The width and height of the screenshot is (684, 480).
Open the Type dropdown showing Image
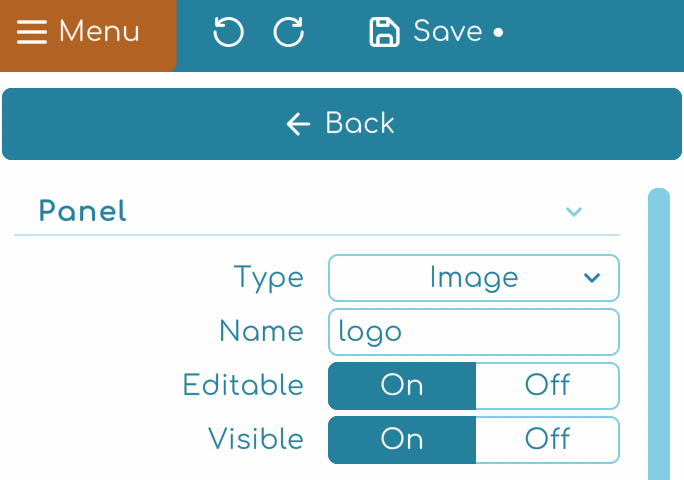coord(473,278)
